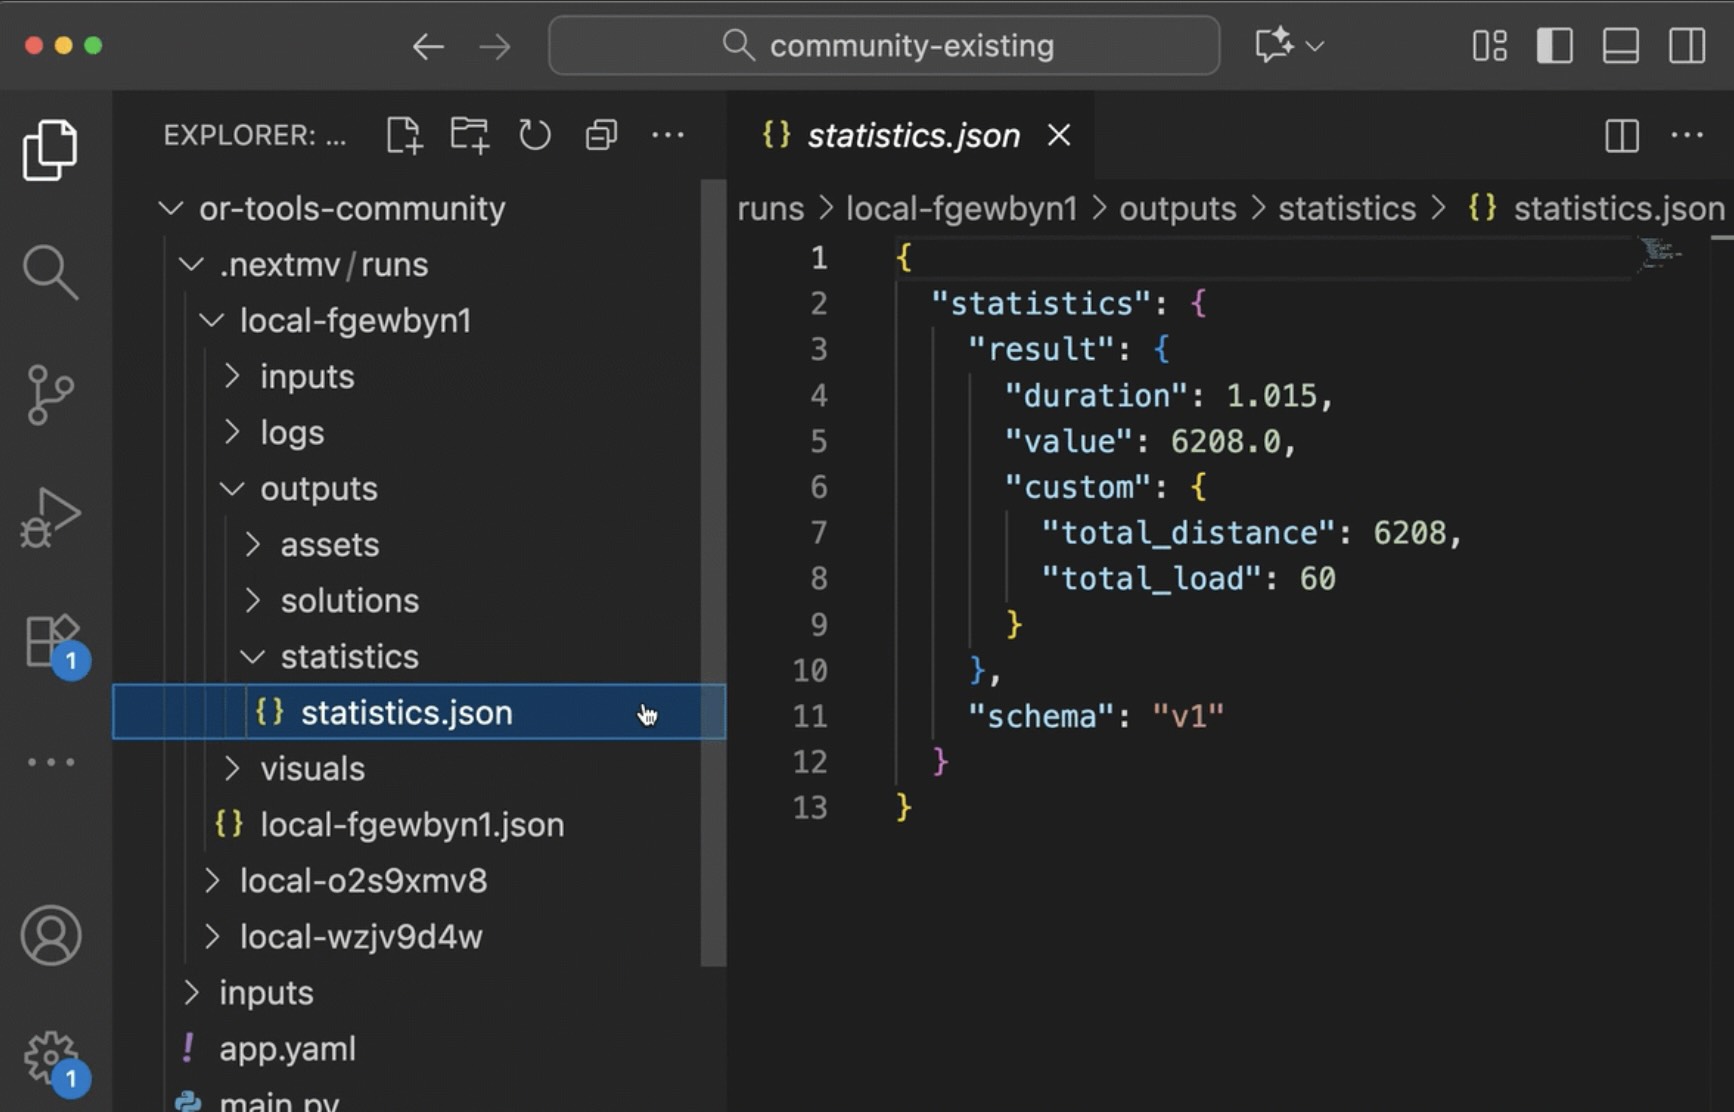Viewport: 1734px width, 1112px height.
Task: Expand the local-wzjv9d4w run folder
Action: point(211,936)
